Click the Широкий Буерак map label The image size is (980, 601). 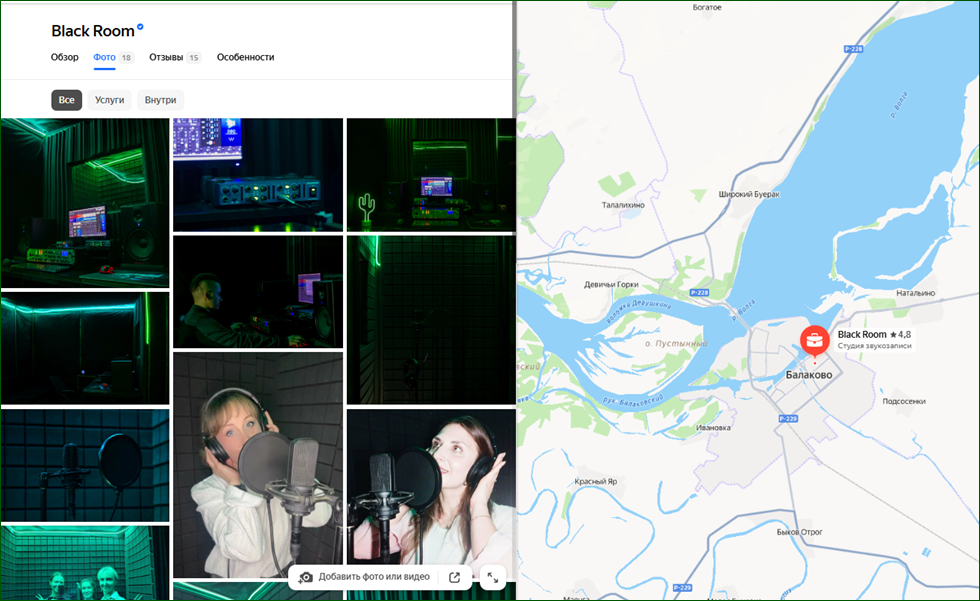[749, 194]
